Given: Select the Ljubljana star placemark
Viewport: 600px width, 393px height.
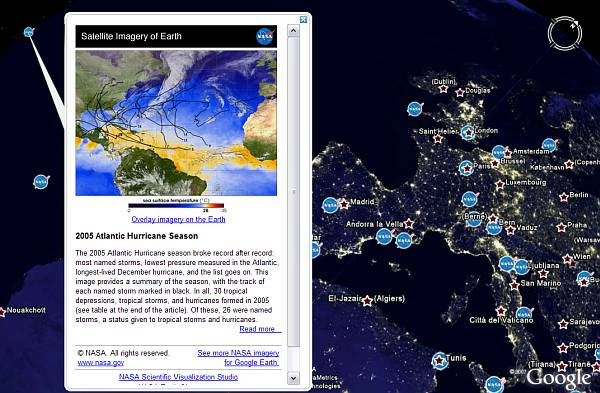Looking at the screenshot, I should click(543, 273).
